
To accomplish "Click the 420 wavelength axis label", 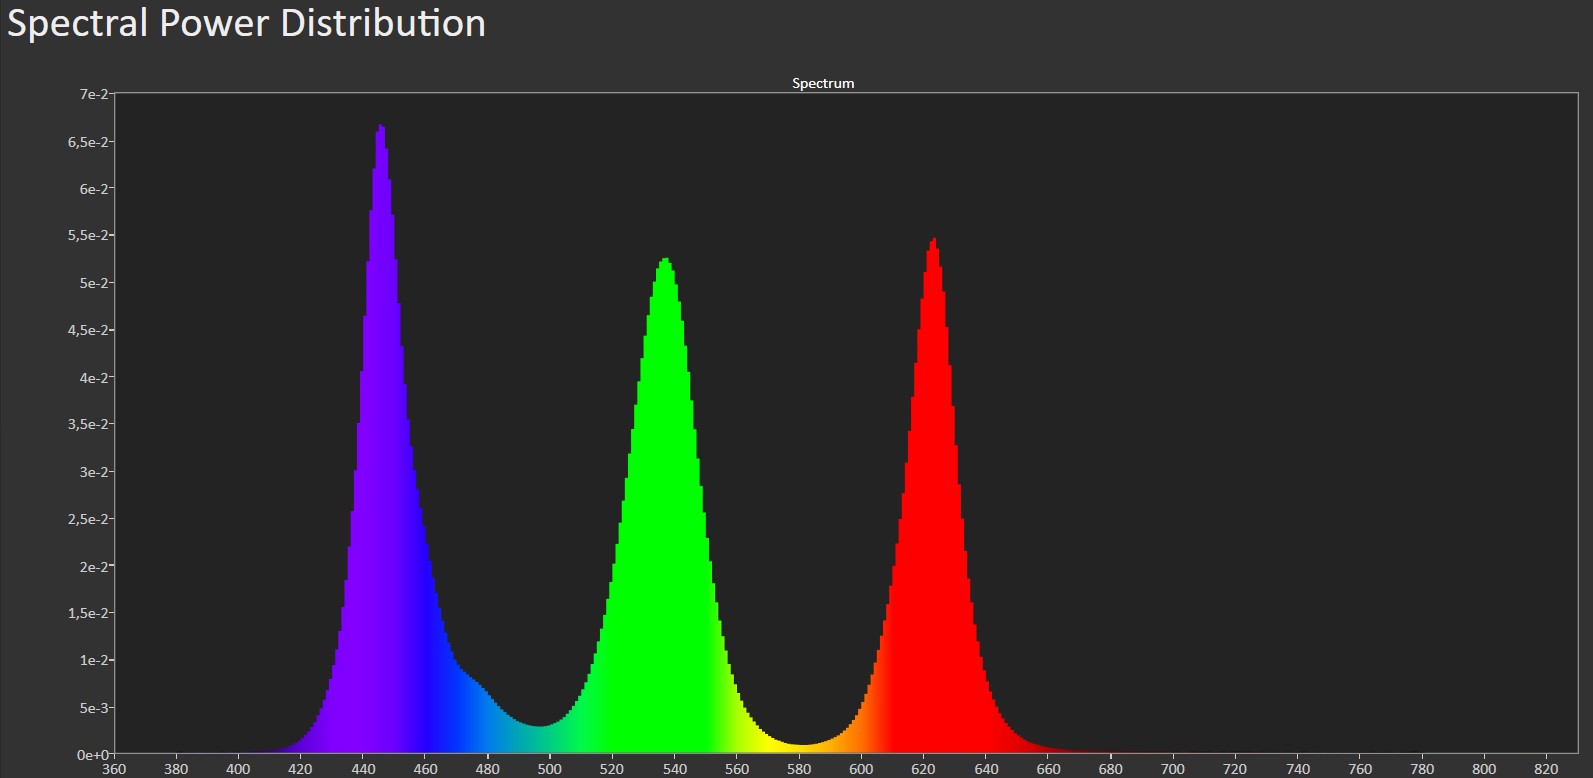I will pos(300,769).
